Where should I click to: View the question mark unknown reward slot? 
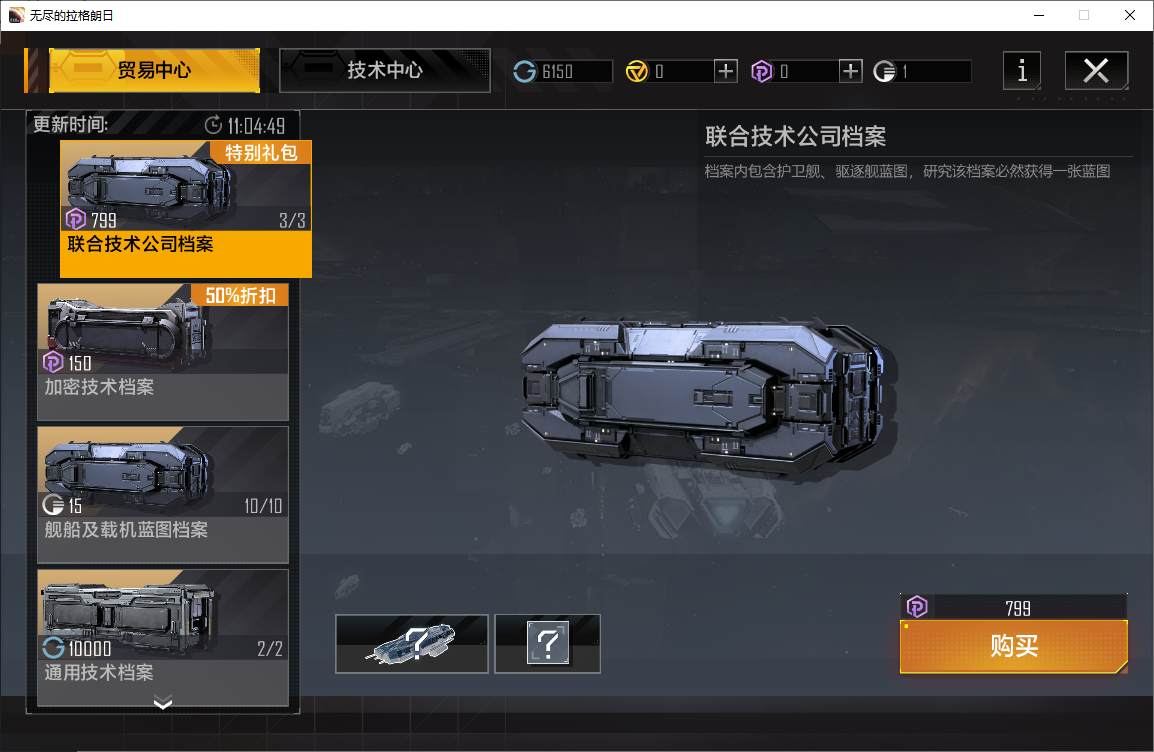pyautogui.click(x=548, y=644)
